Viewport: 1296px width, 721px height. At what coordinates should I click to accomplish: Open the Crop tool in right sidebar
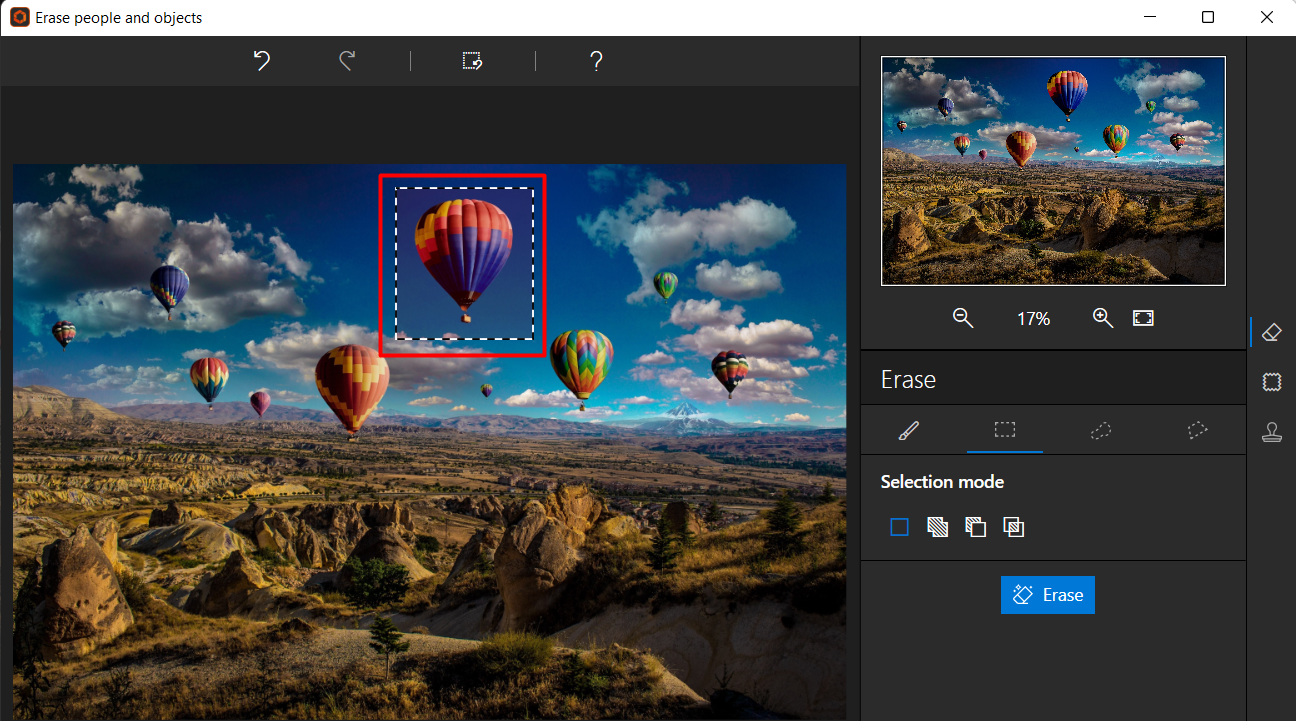[x=1272, y=382]
